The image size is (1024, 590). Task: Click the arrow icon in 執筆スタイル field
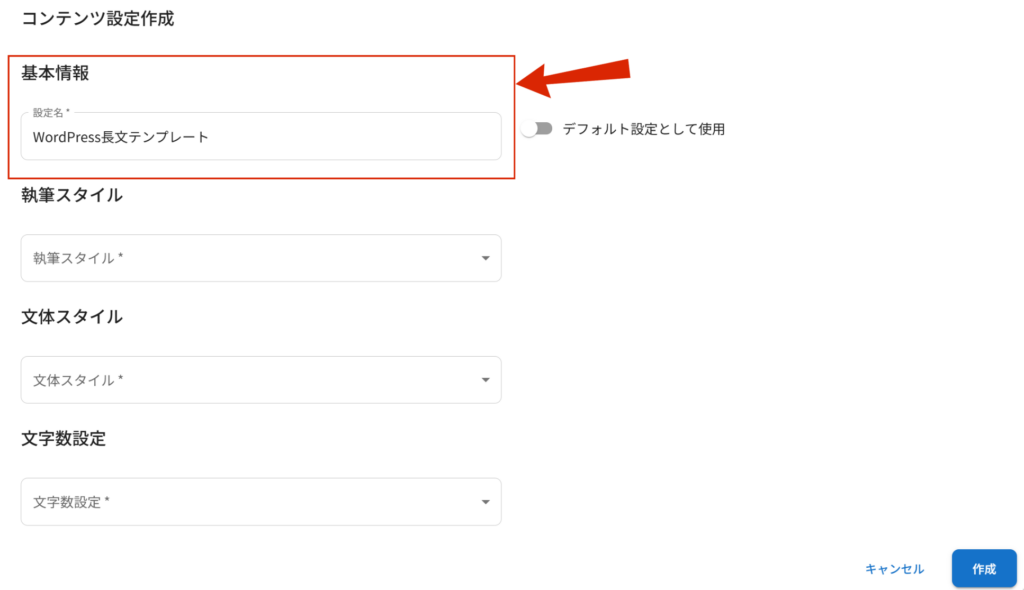485,258
